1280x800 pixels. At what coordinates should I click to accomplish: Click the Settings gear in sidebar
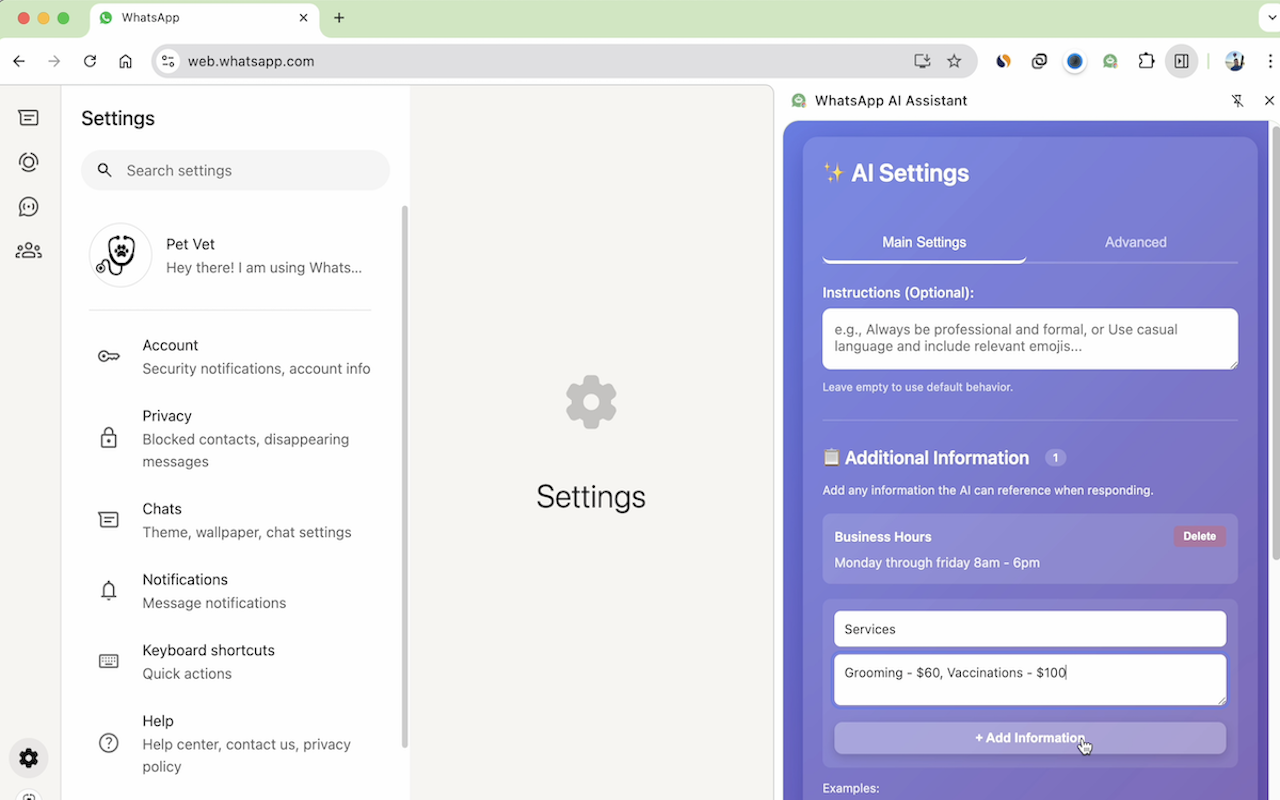29,758
